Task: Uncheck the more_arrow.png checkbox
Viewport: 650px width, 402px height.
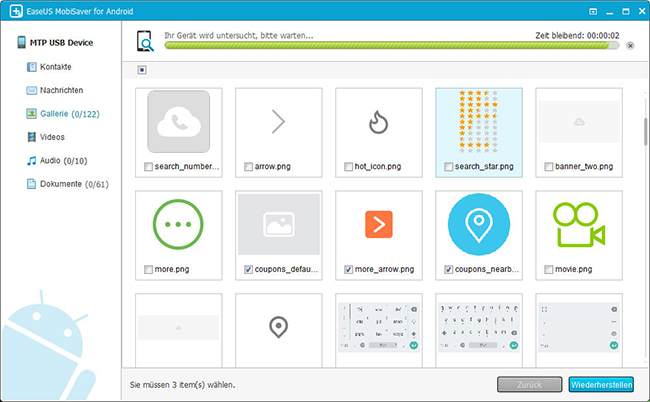Action: [348, 270]
